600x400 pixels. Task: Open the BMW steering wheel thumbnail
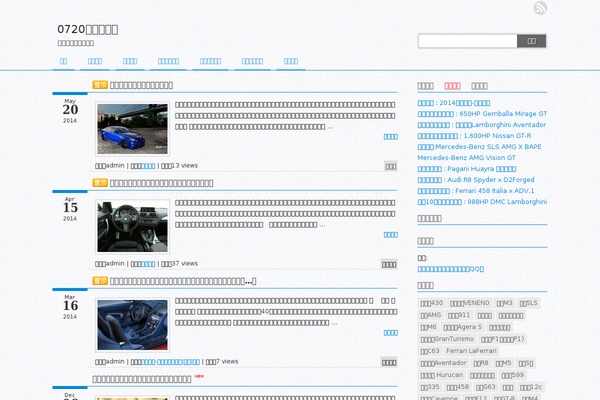tap(132, 227)
